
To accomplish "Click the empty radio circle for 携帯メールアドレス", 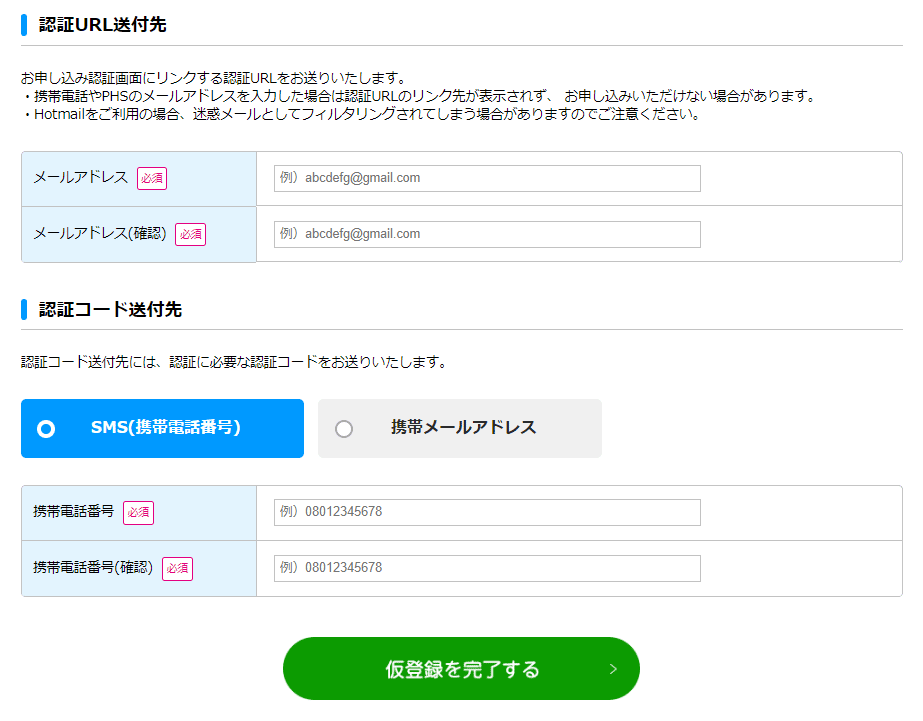I will point(344,428).
